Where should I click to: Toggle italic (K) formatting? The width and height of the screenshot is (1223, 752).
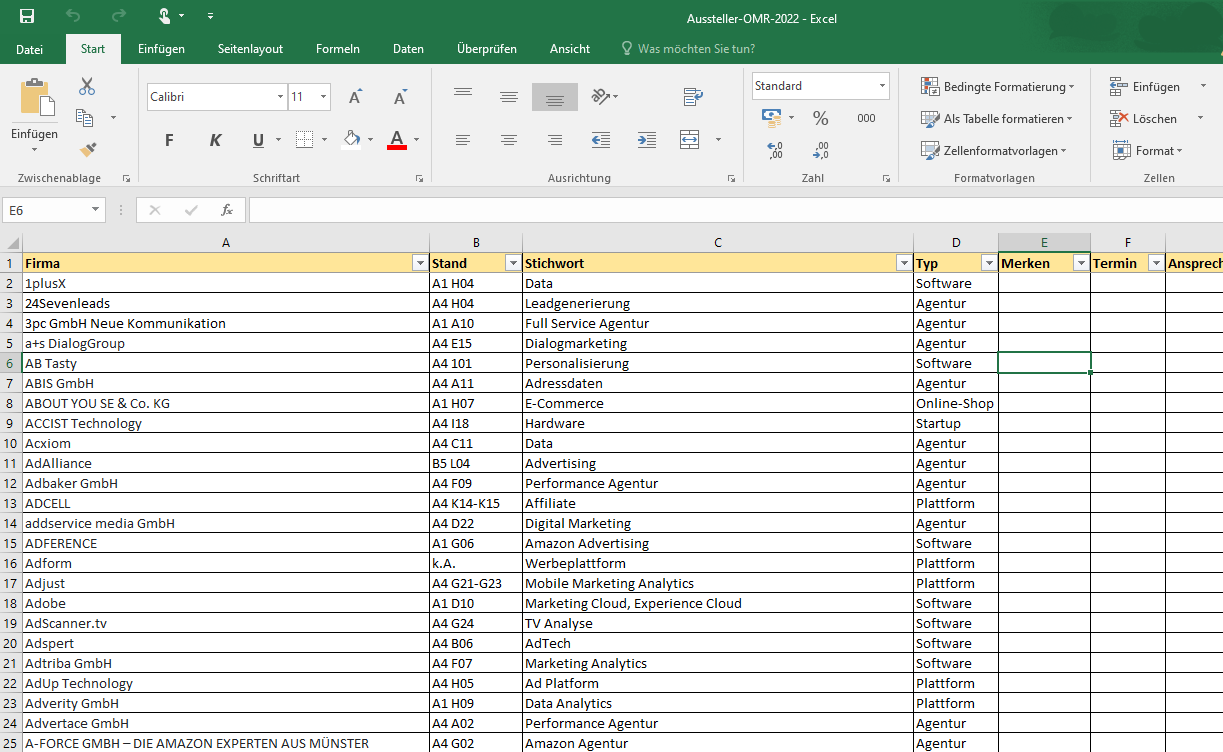tap(215, 140)
